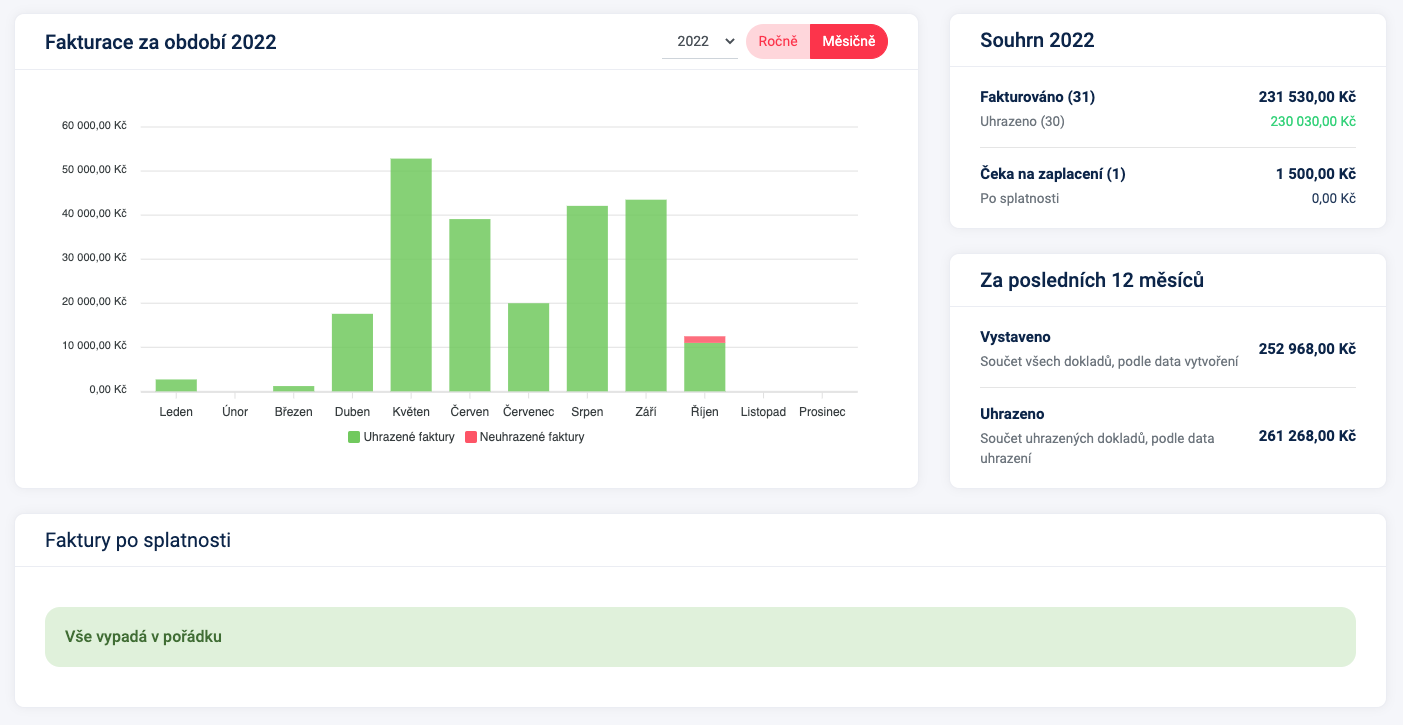Viewport: 1403px width, 725px height.
Task: Click the 231 530,00 Kč amount
Action: [1307, 97]
